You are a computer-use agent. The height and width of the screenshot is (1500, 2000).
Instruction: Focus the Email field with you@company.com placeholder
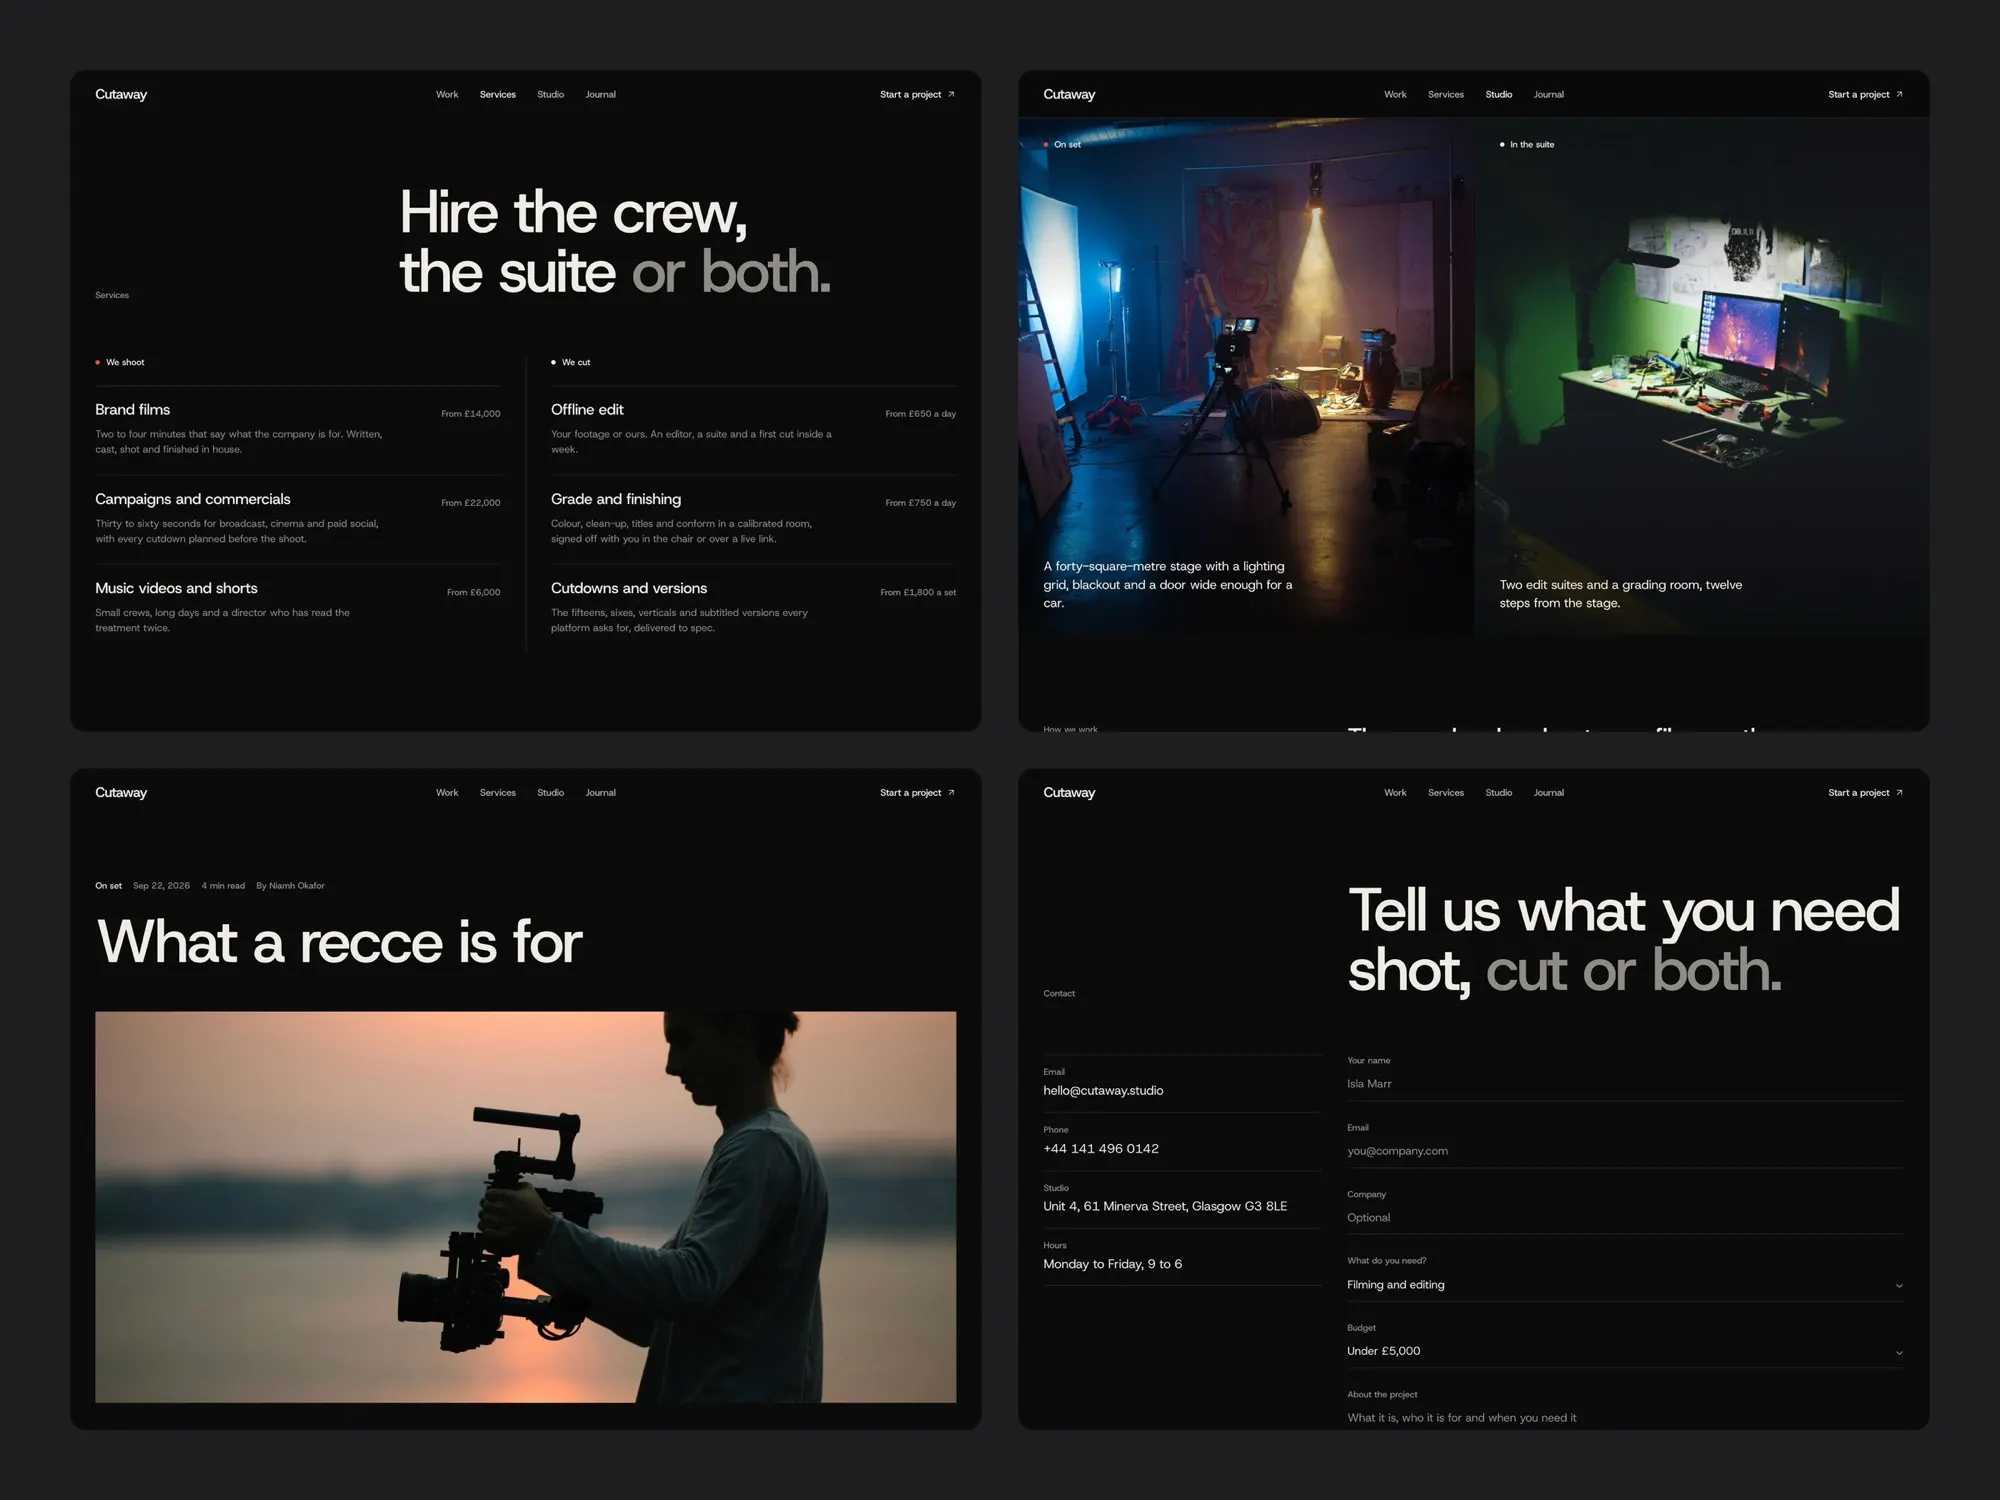tap(1625, 1150)
